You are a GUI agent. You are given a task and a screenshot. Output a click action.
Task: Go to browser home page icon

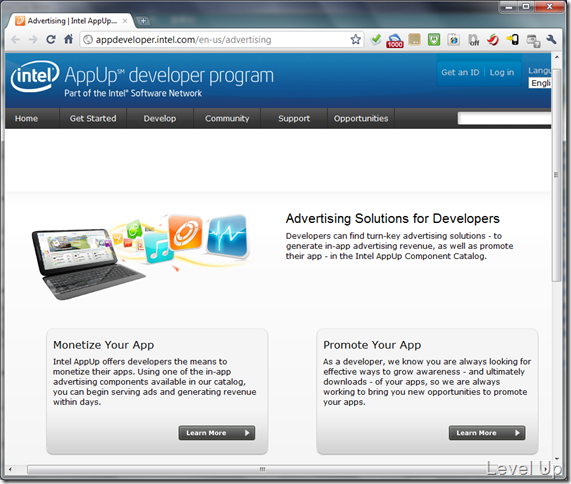(68, 39)
